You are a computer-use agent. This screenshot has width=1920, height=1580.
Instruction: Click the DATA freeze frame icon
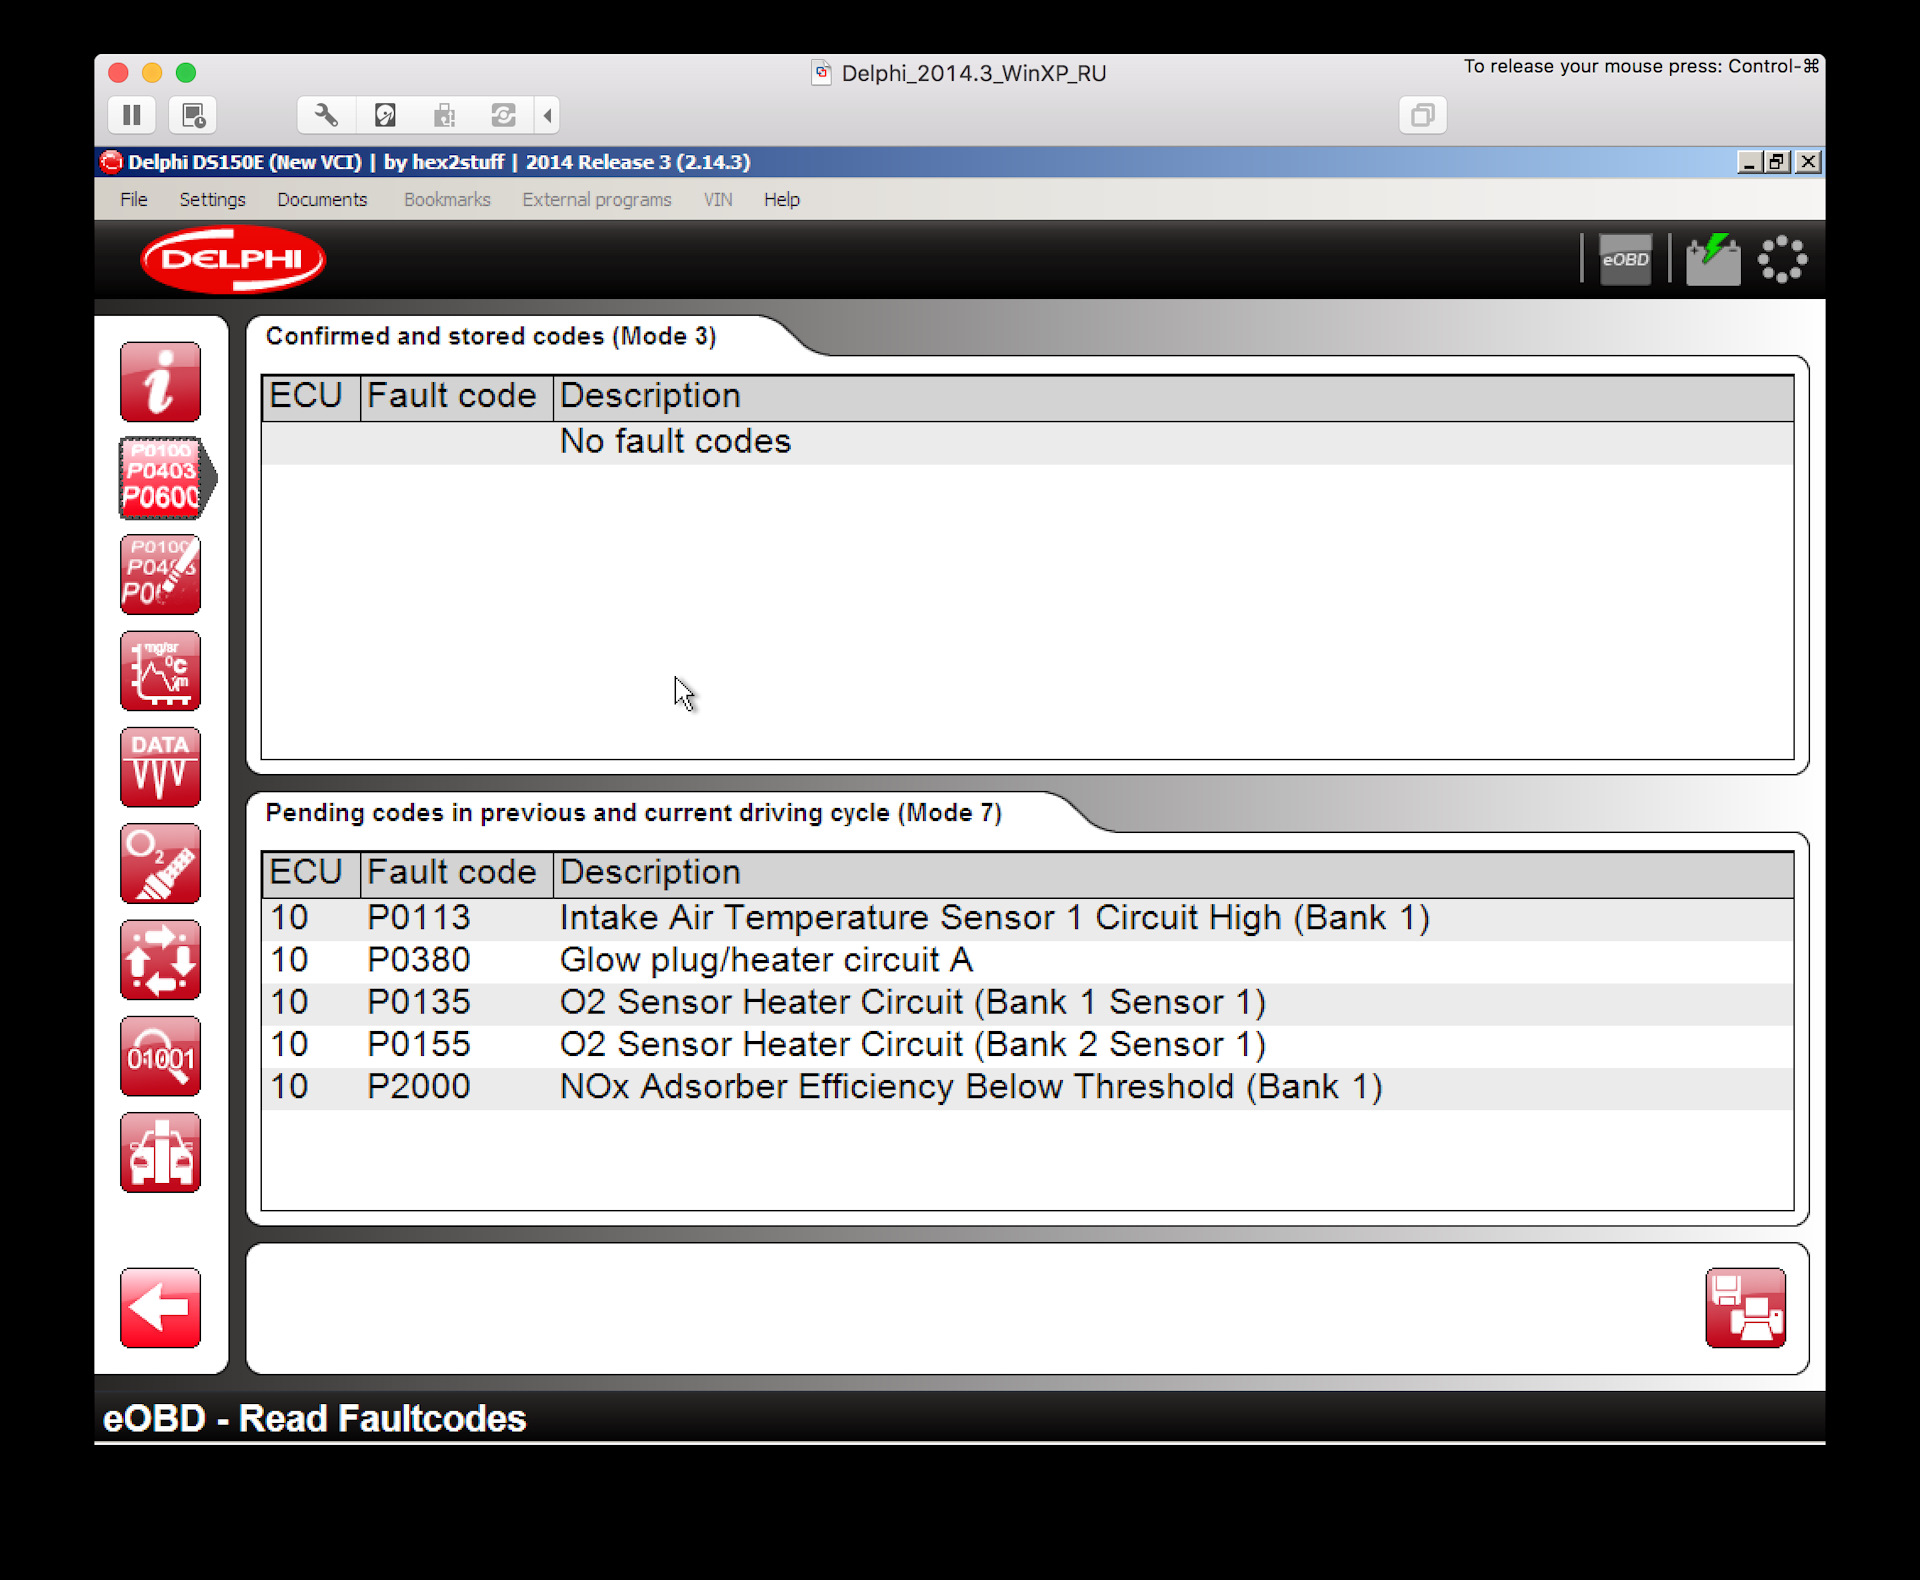click(x=160, y=766)
